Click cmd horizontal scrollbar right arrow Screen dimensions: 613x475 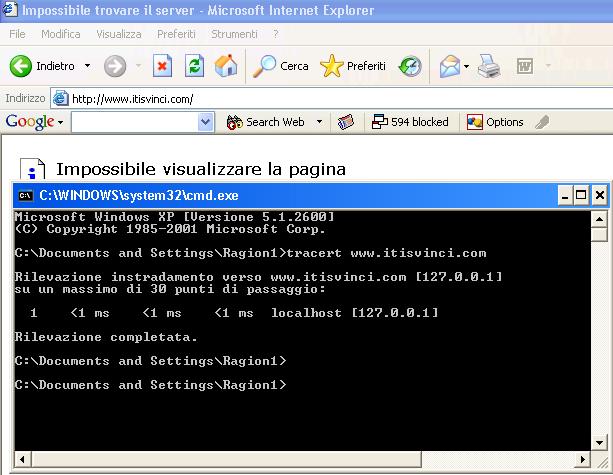pos(583,459)
